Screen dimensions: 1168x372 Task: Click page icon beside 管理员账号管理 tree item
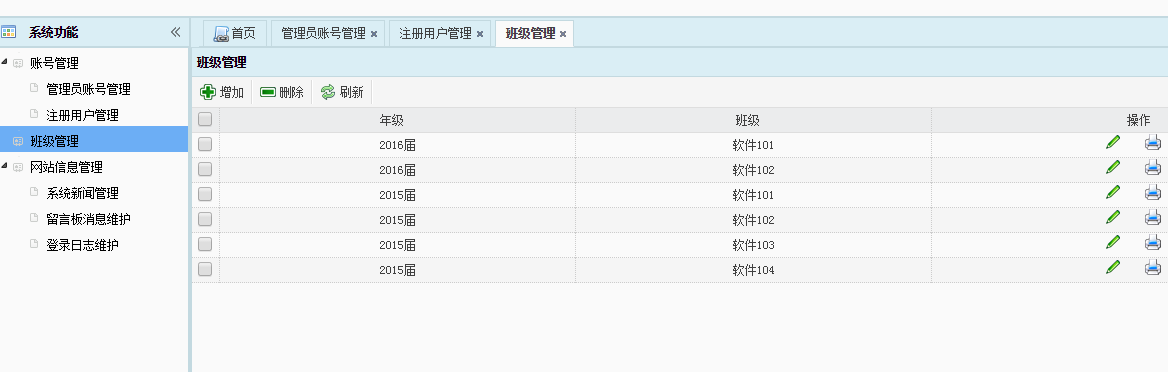point(34,88)
